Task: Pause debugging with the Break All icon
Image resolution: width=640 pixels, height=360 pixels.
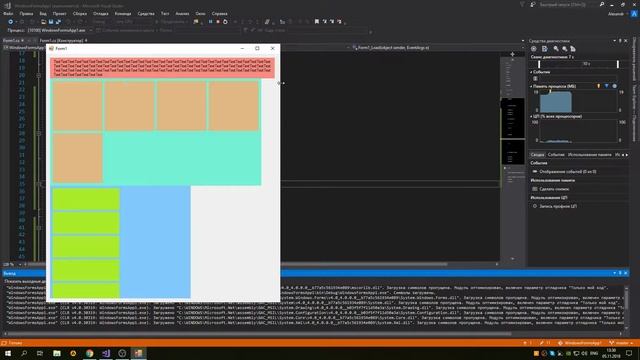Action: point(211,22)
